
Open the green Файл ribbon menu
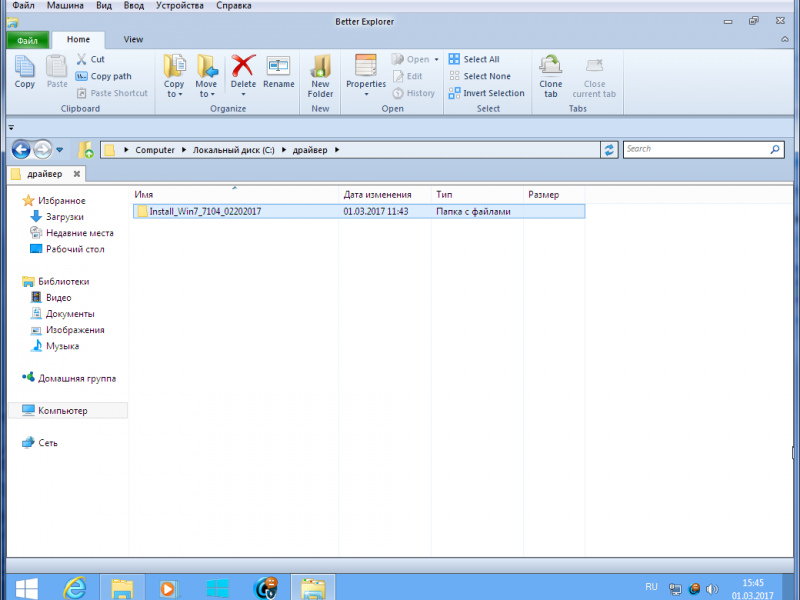point(28,40)
